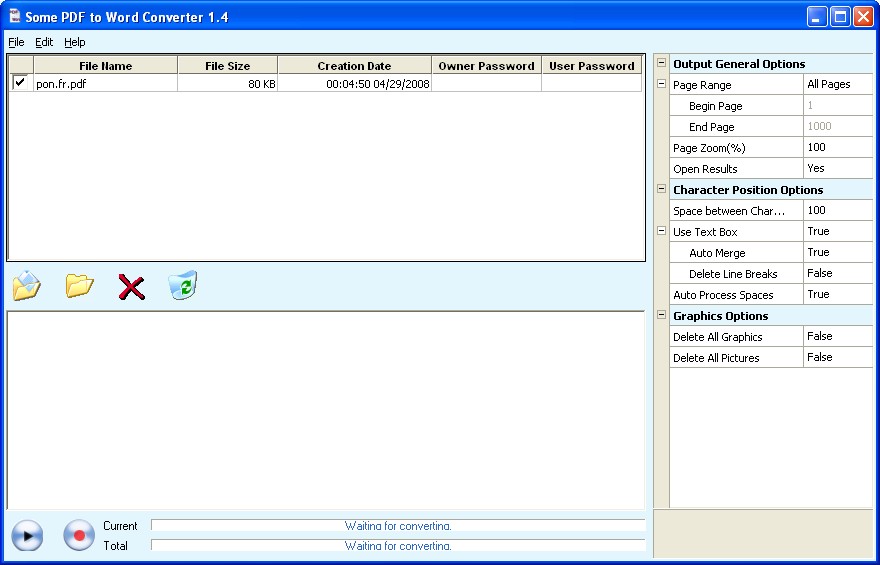Click the add PDF files icon

(26, 286)
